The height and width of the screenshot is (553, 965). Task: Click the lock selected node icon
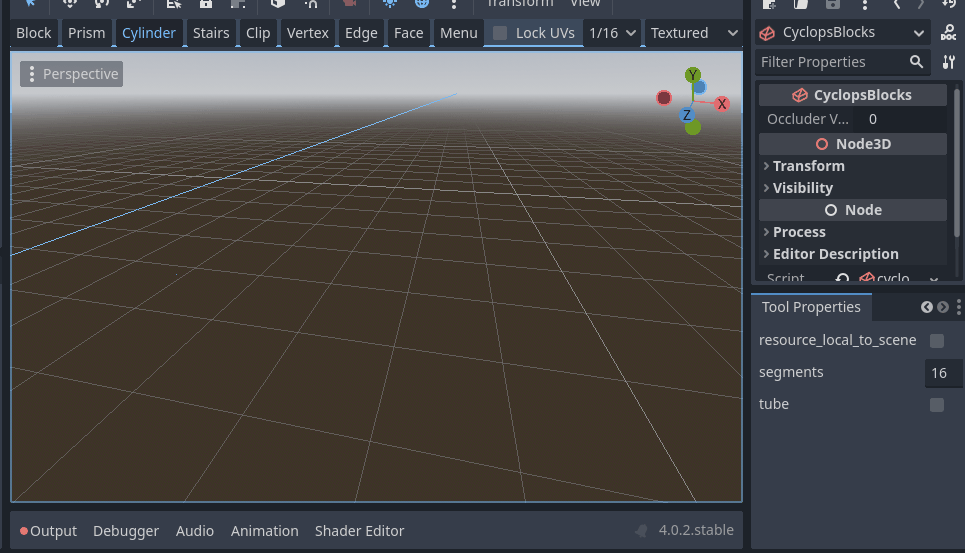[206, 4]
